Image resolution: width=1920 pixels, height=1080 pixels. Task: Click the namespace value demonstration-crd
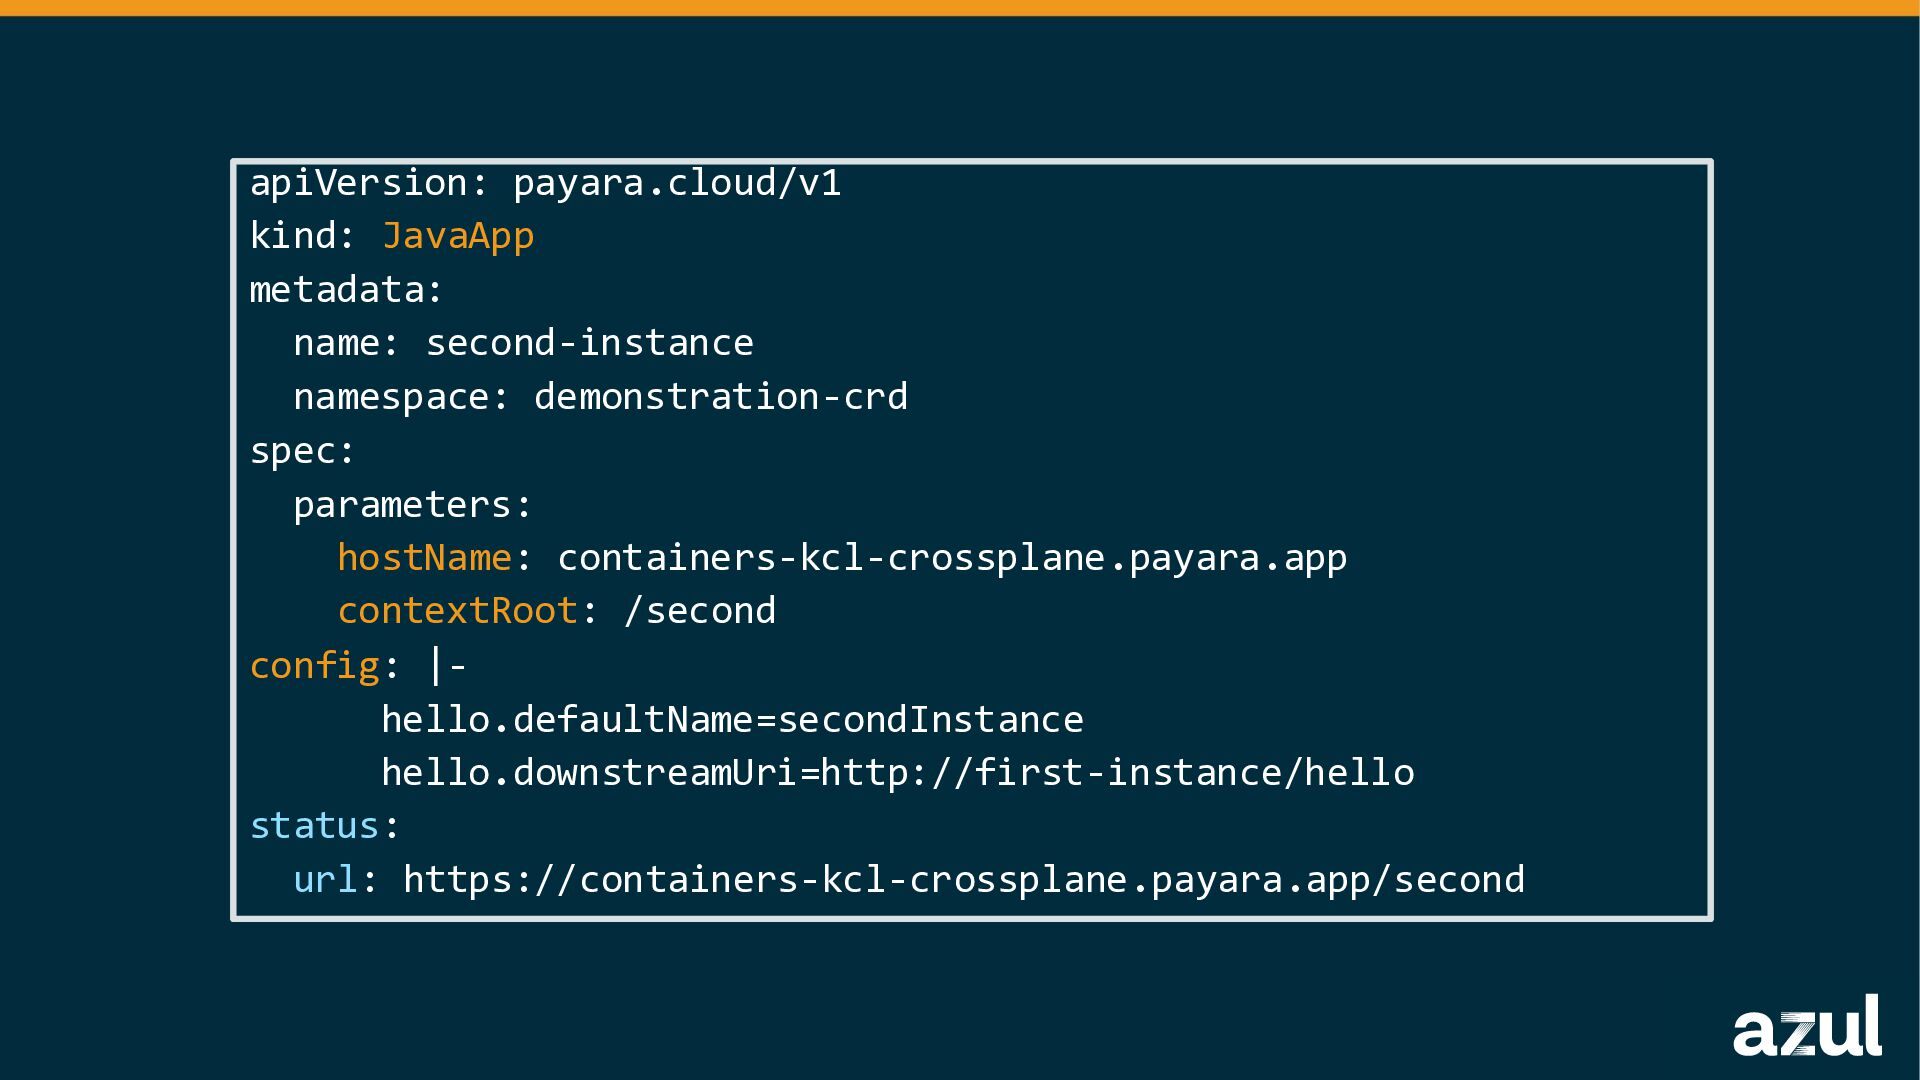pyautogui.click(x=720, y=397)
